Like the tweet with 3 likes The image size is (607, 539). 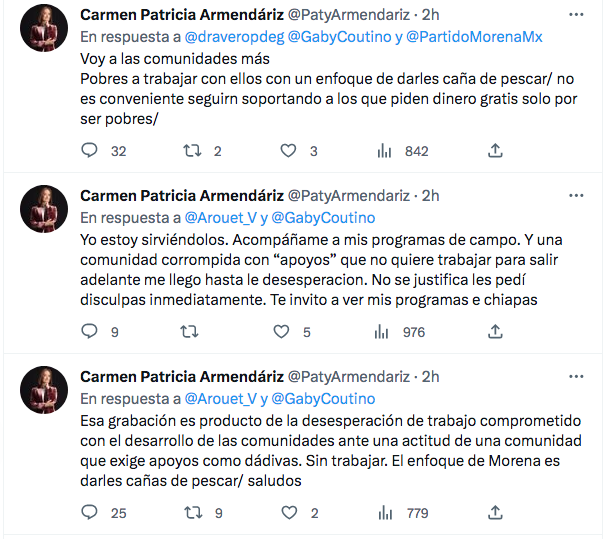tap(289, 151)
